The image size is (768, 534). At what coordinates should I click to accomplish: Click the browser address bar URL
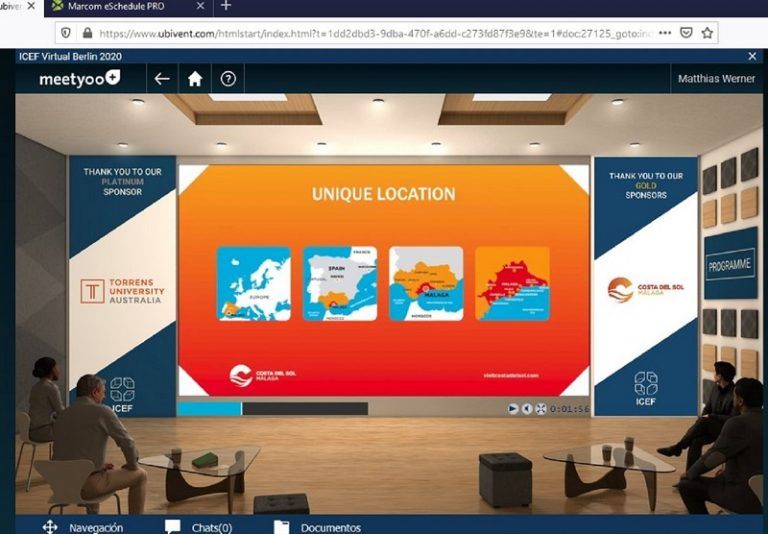coord(375,33)
